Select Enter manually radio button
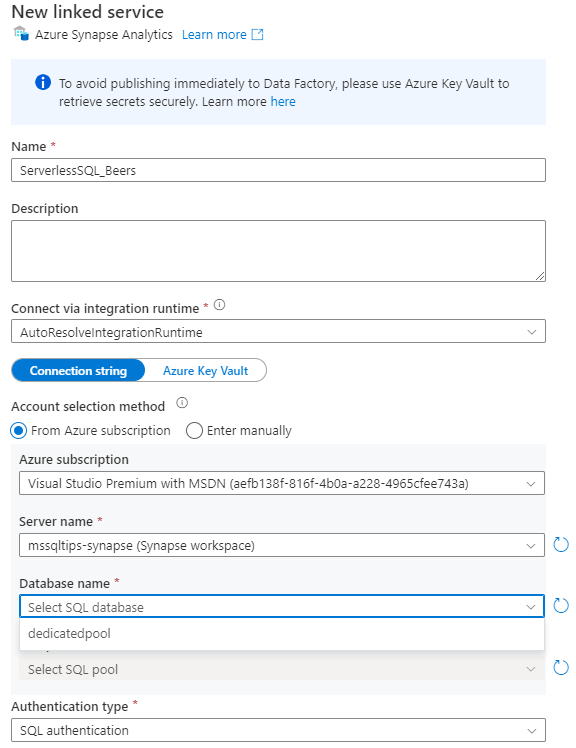 [194, 431]
